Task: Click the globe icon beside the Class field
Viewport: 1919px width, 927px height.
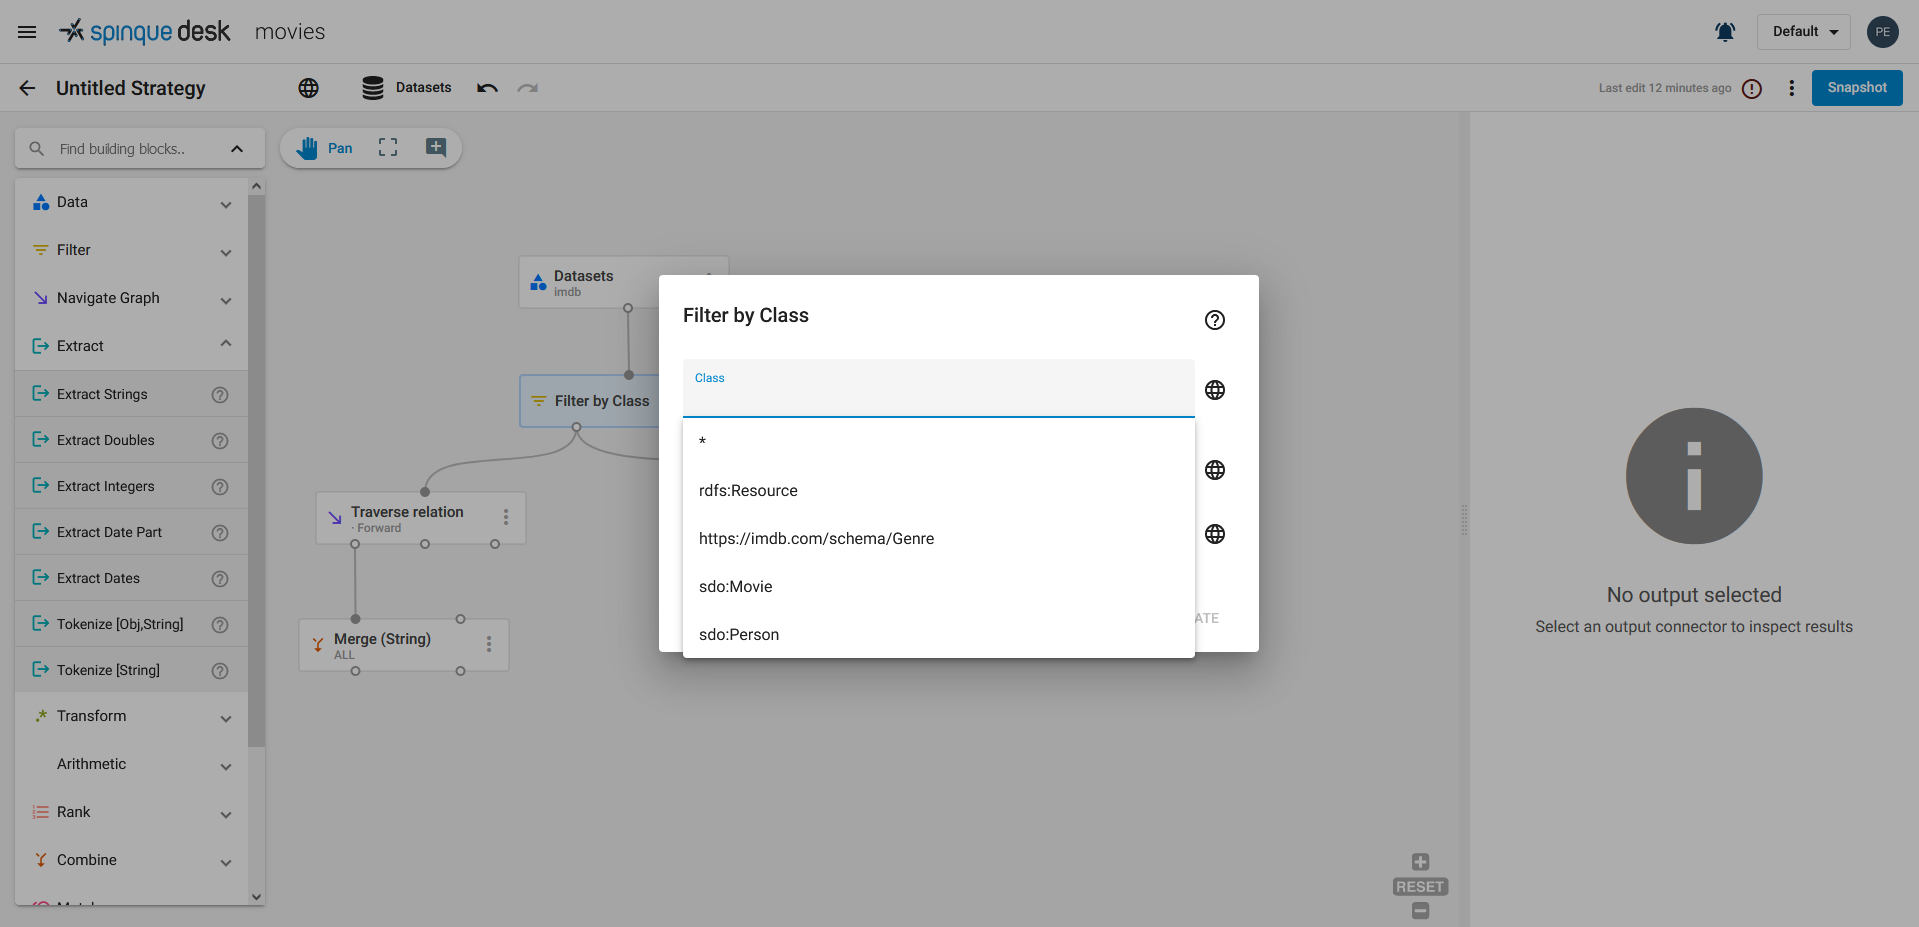Action: pyautogui.click(x=1215, y=390)
